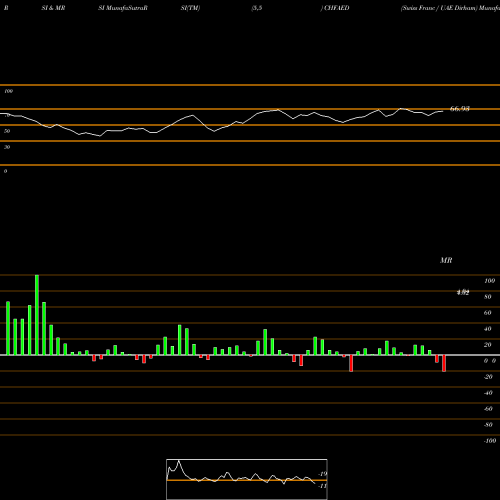The width and height of the screenshot is (500, 500).
Task: Click the 80 label on MR axis
Action: click(x=488, y=297)
